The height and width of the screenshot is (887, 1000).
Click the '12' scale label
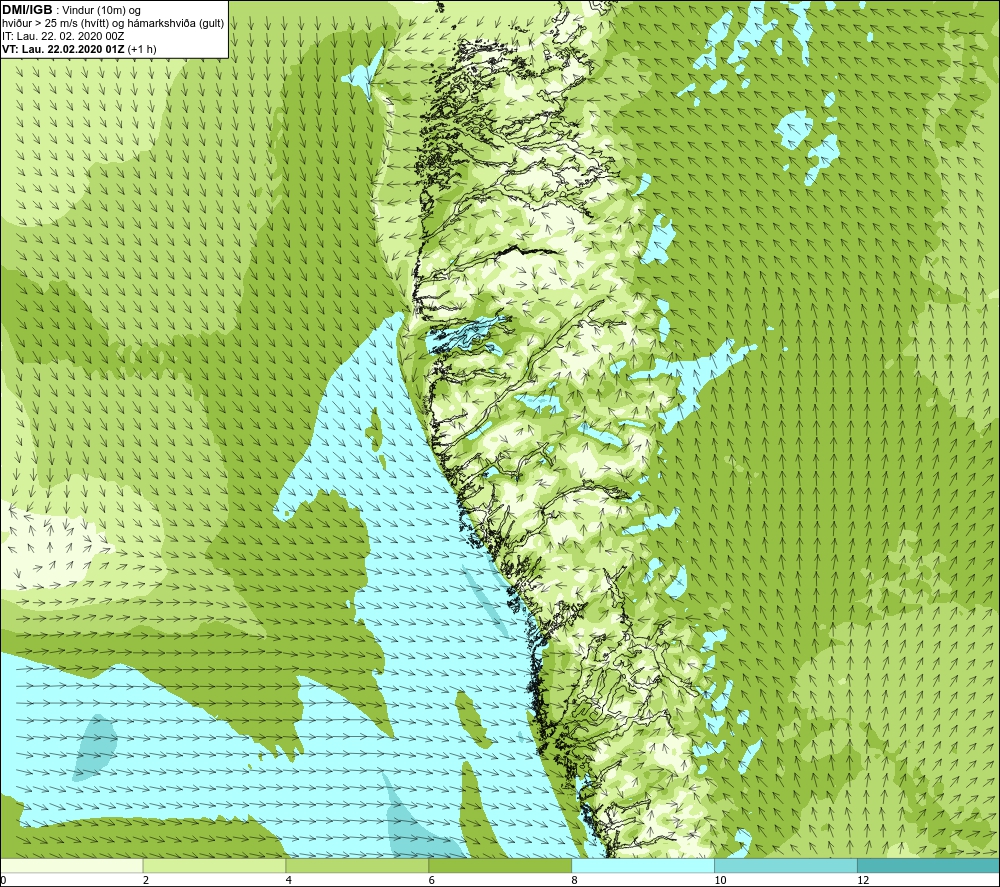pyautogui.click(x=863, y=880)
